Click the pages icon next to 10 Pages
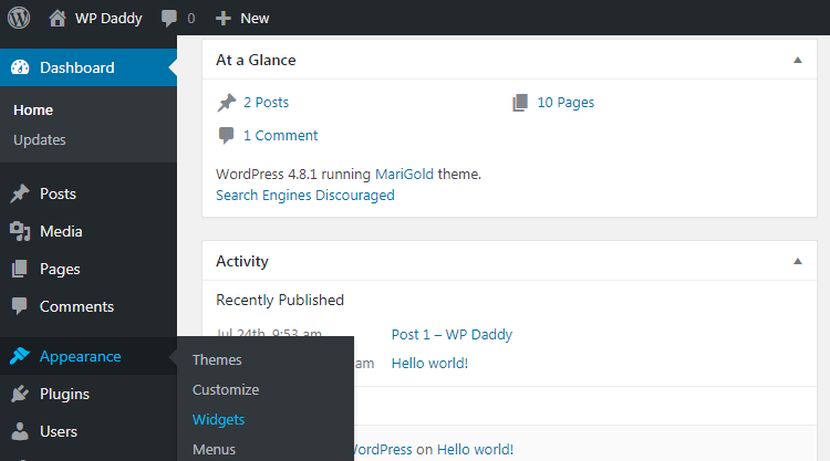The width and height of the screenshot is (830, 461). 520,102
